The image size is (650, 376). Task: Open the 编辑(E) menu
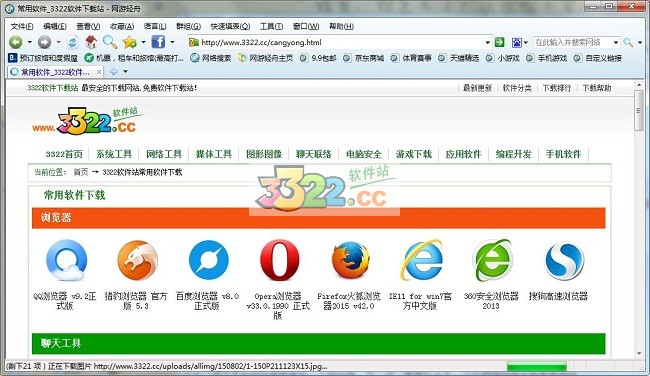point(55,27)
